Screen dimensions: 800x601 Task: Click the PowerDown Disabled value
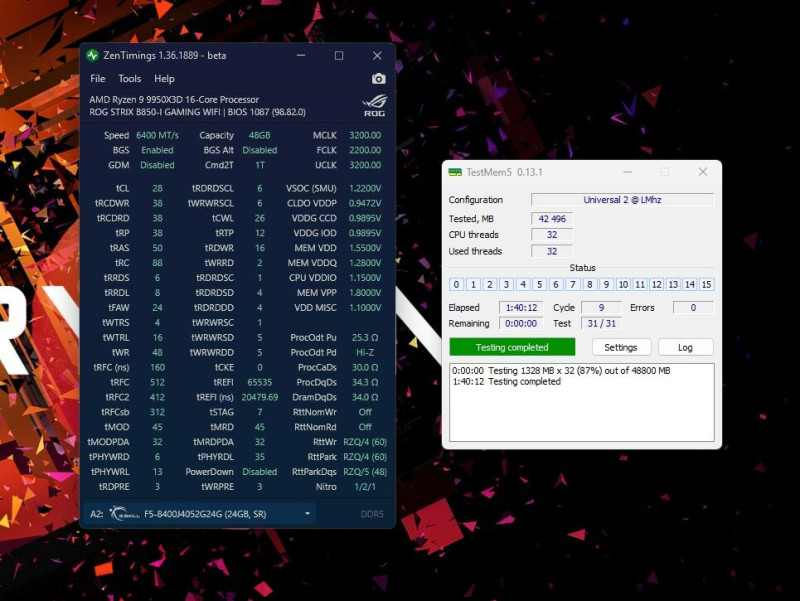pyautogui.click(x=260, y=471)
